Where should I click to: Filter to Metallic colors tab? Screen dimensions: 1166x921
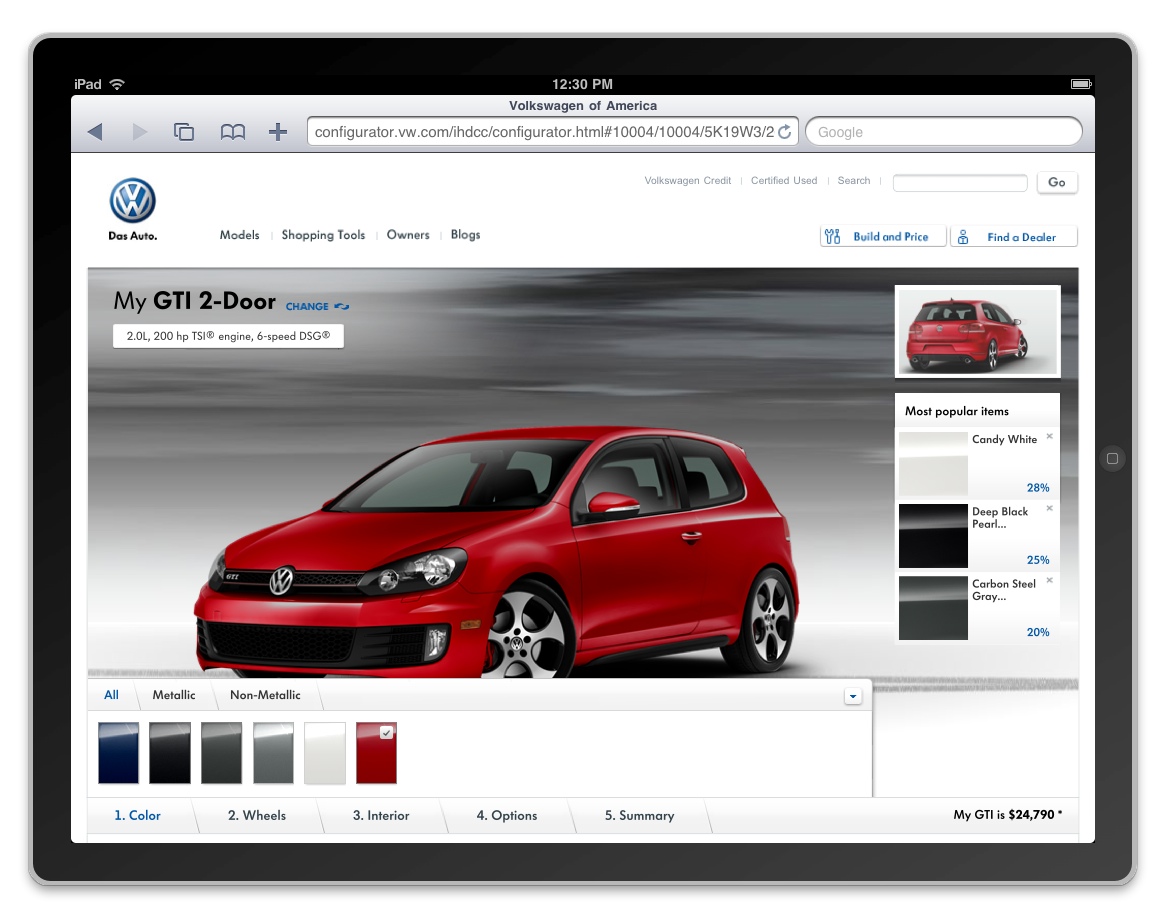click(x=174, y=695)
